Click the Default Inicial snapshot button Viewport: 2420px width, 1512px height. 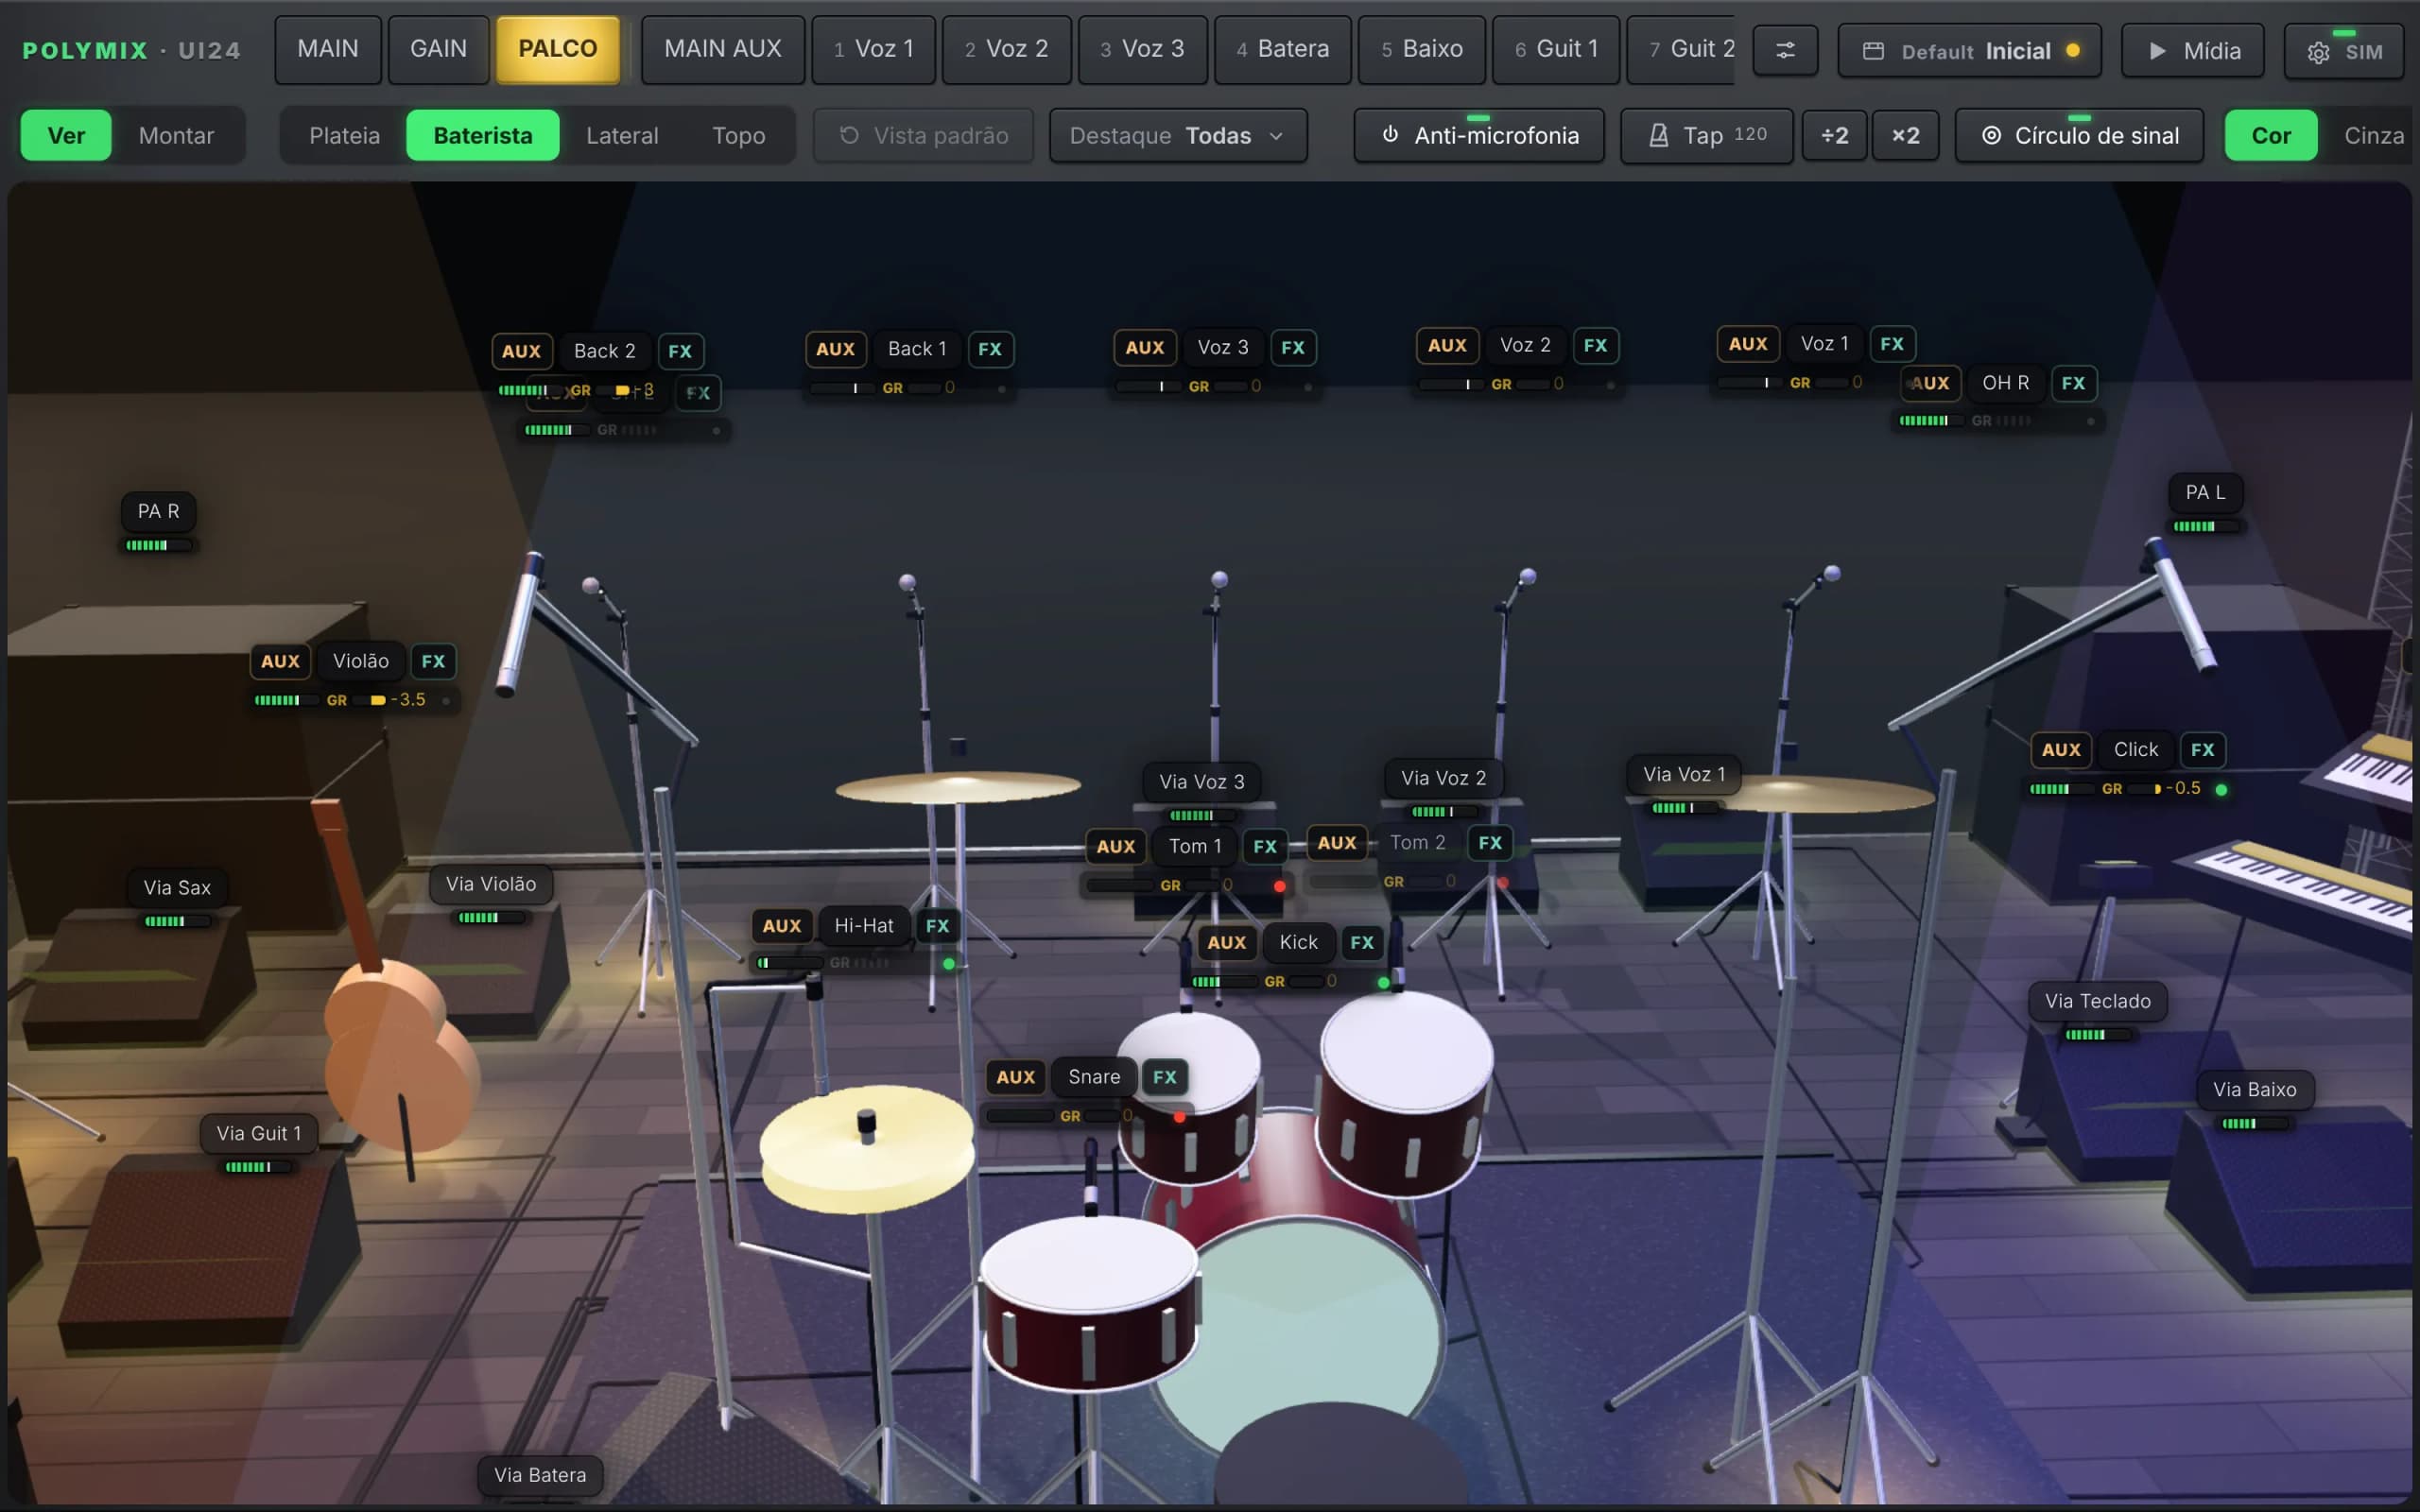1969,51
